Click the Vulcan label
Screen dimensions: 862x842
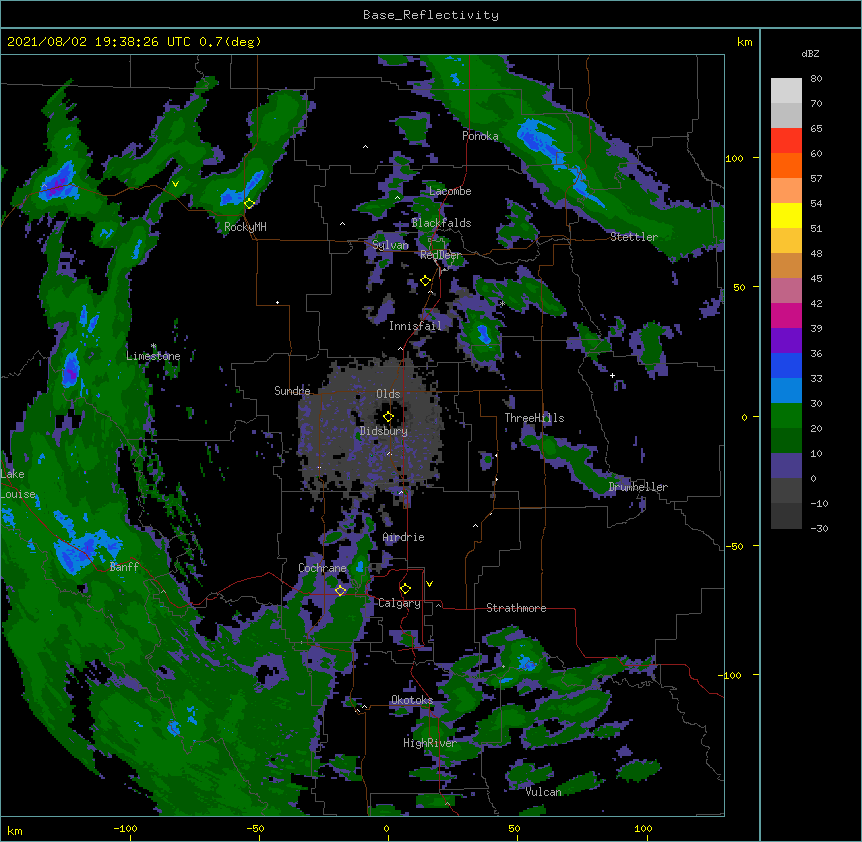point(543,792)
